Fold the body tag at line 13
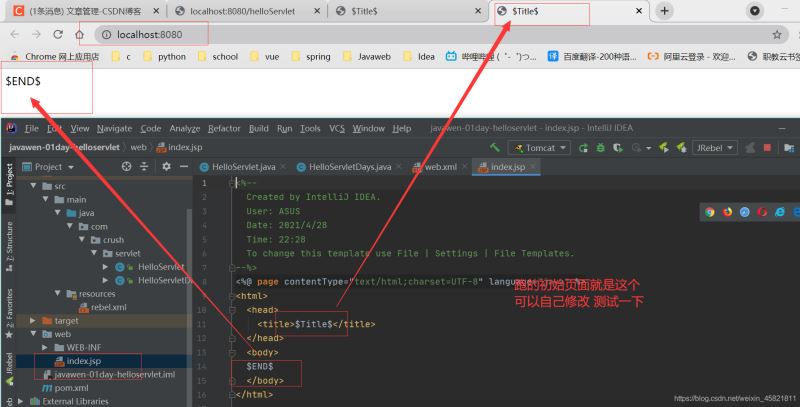 [x=232, y=352]
